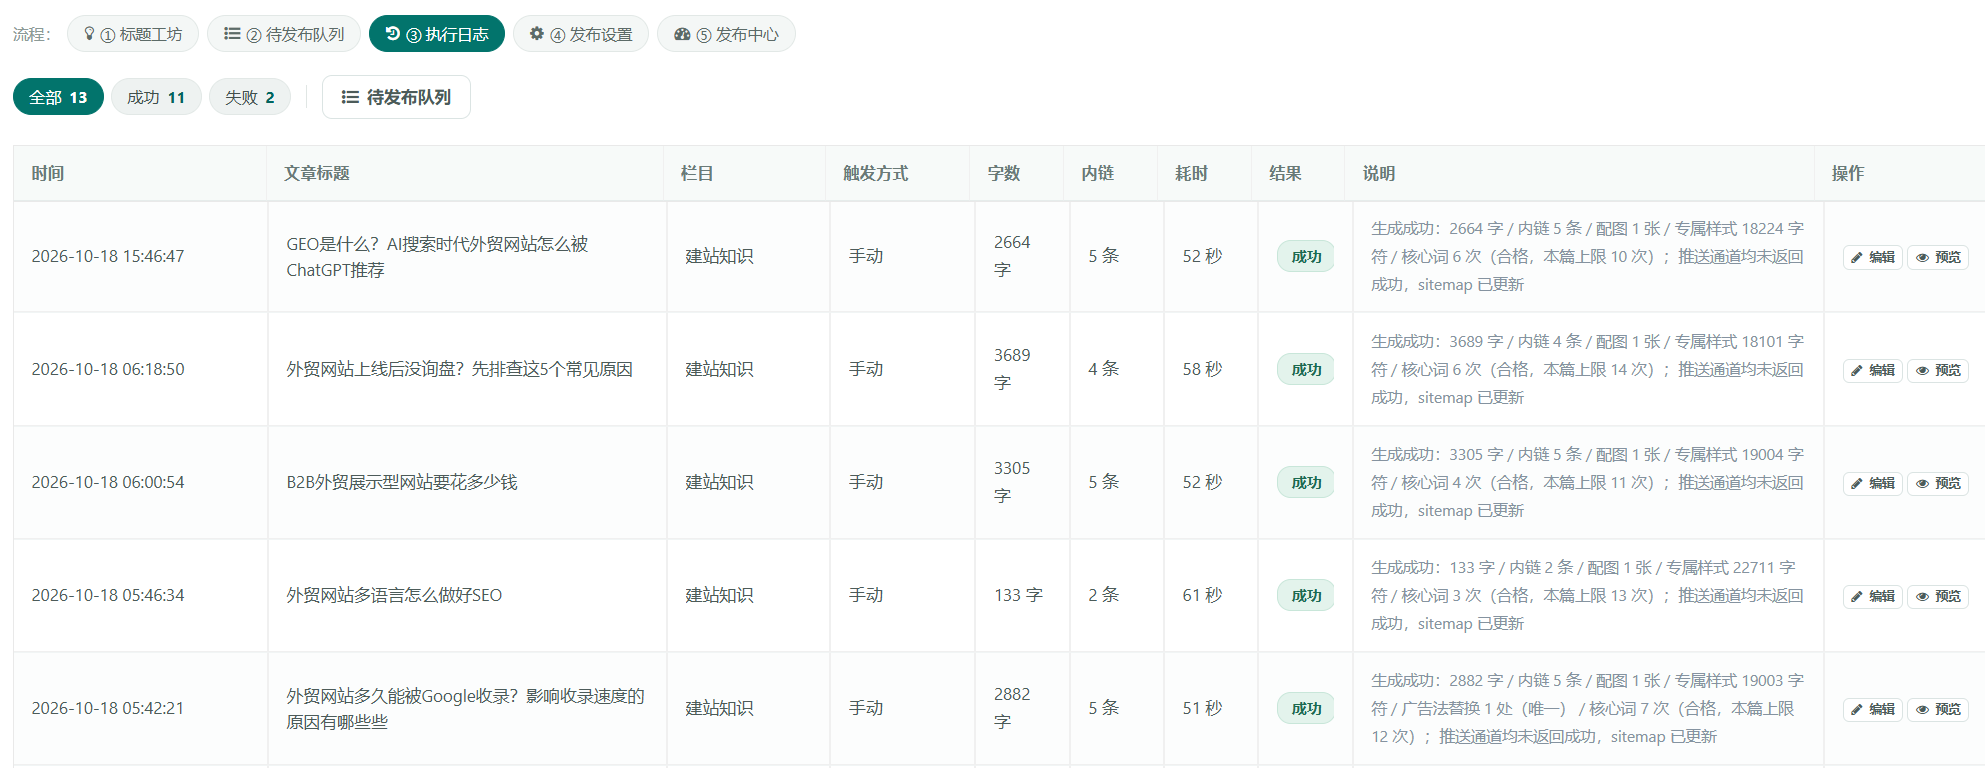Click 成功 badge in the 06:00:54 row

click(1306, 483)
